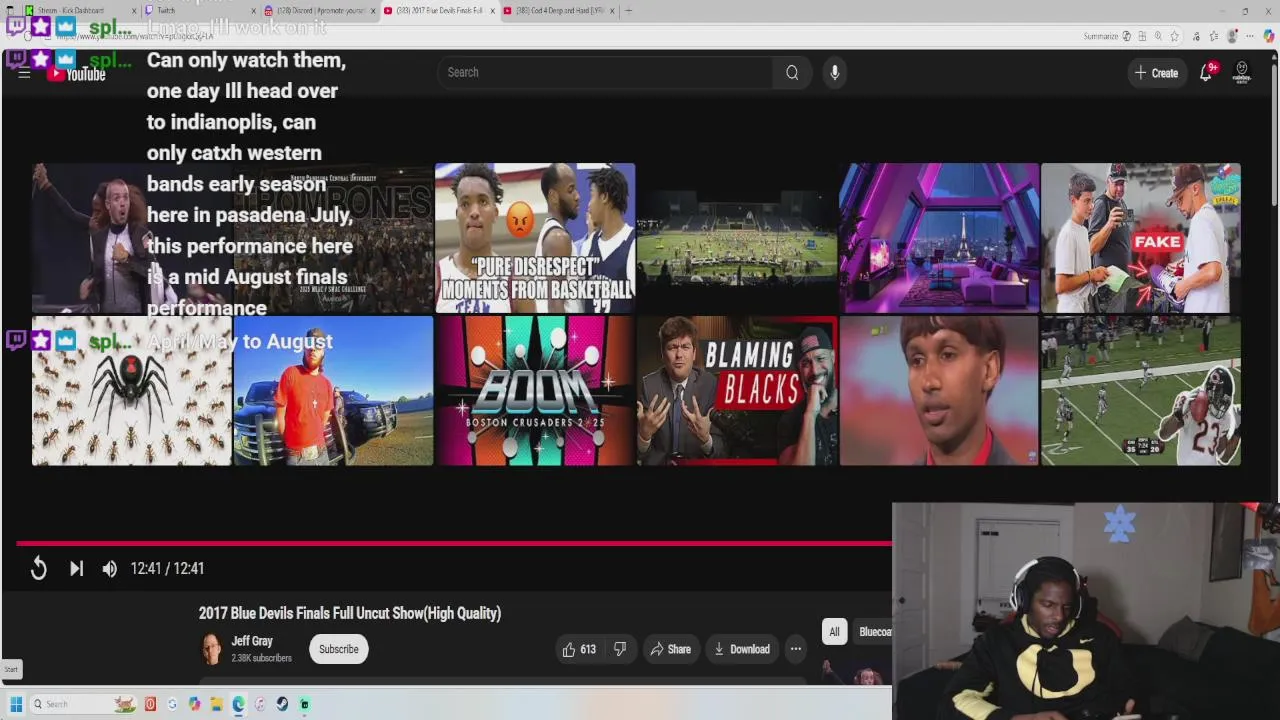This screenshot has width=1280, height=720.
Task: Open the YouTube notifications bell
Action: coord(1206,72)
